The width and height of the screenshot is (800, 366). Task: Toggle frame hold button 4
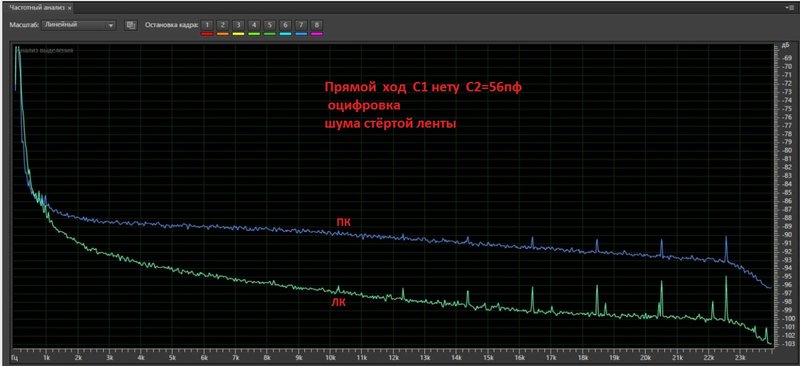[x=254, y=25]
